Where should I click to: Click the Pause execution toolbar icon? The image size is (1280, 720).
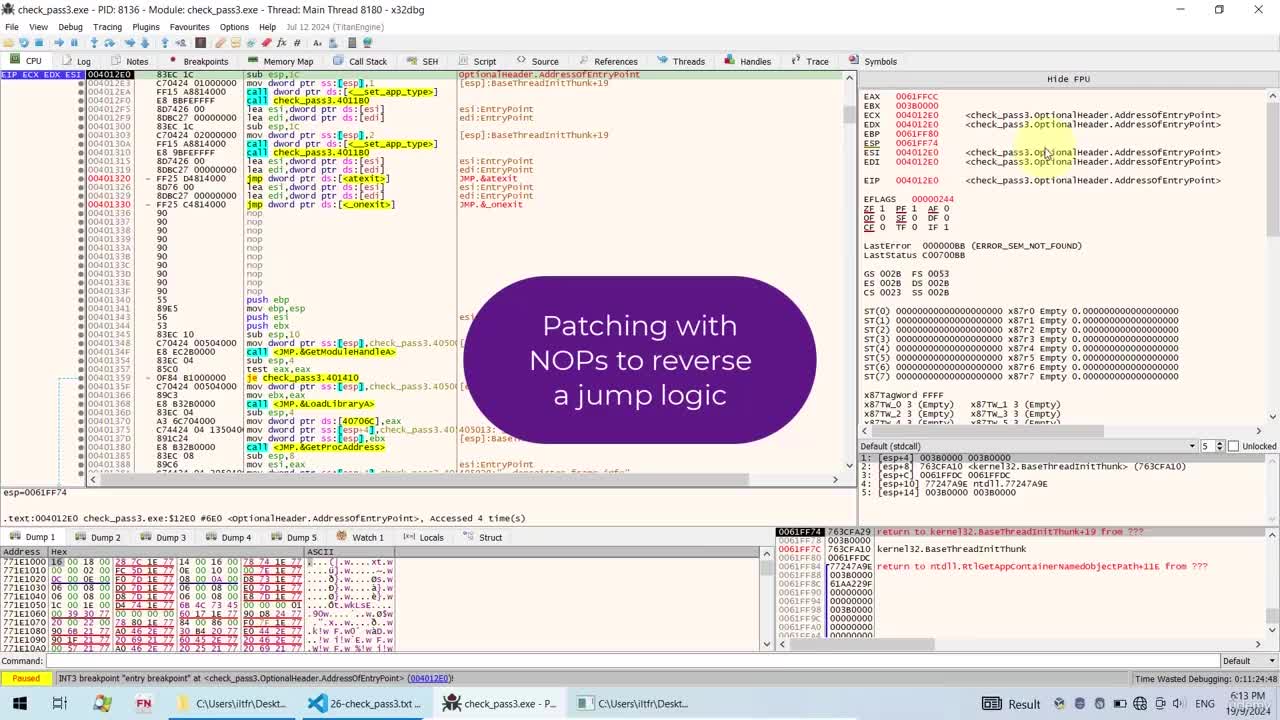(74, 43)
